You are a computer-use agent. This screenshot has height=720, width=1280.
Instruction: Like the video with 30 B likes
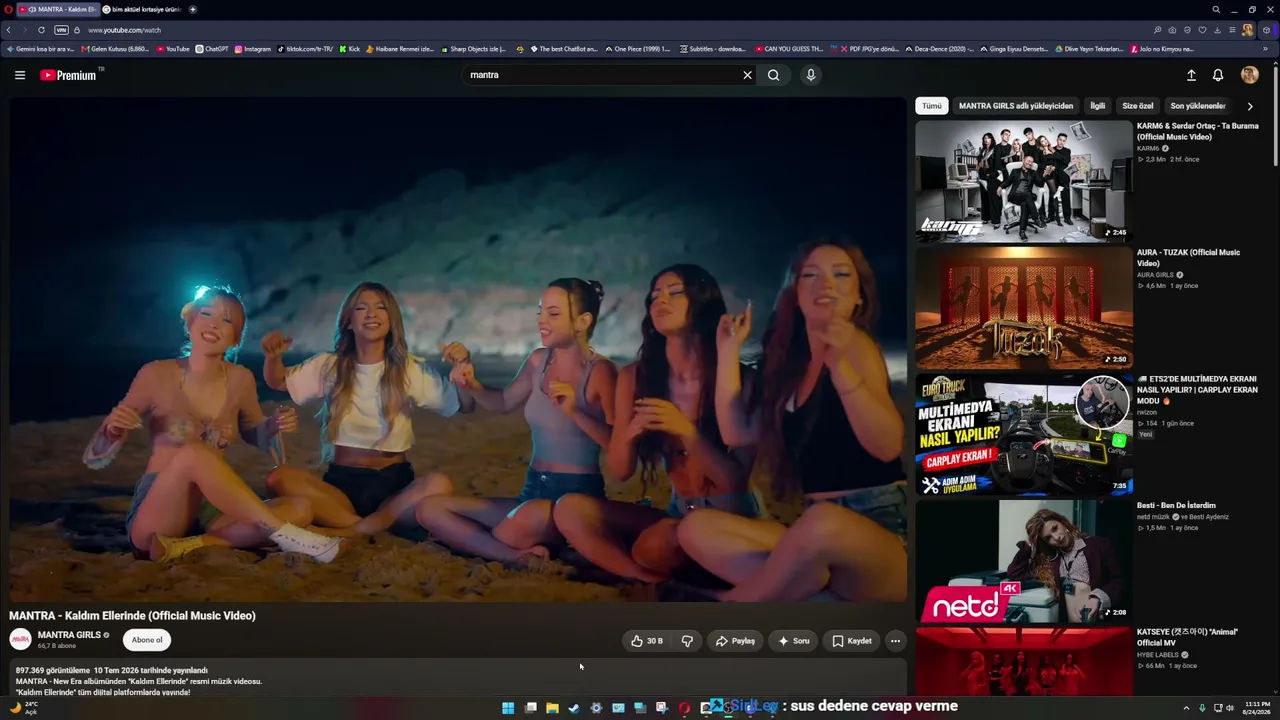pos(646,641)
